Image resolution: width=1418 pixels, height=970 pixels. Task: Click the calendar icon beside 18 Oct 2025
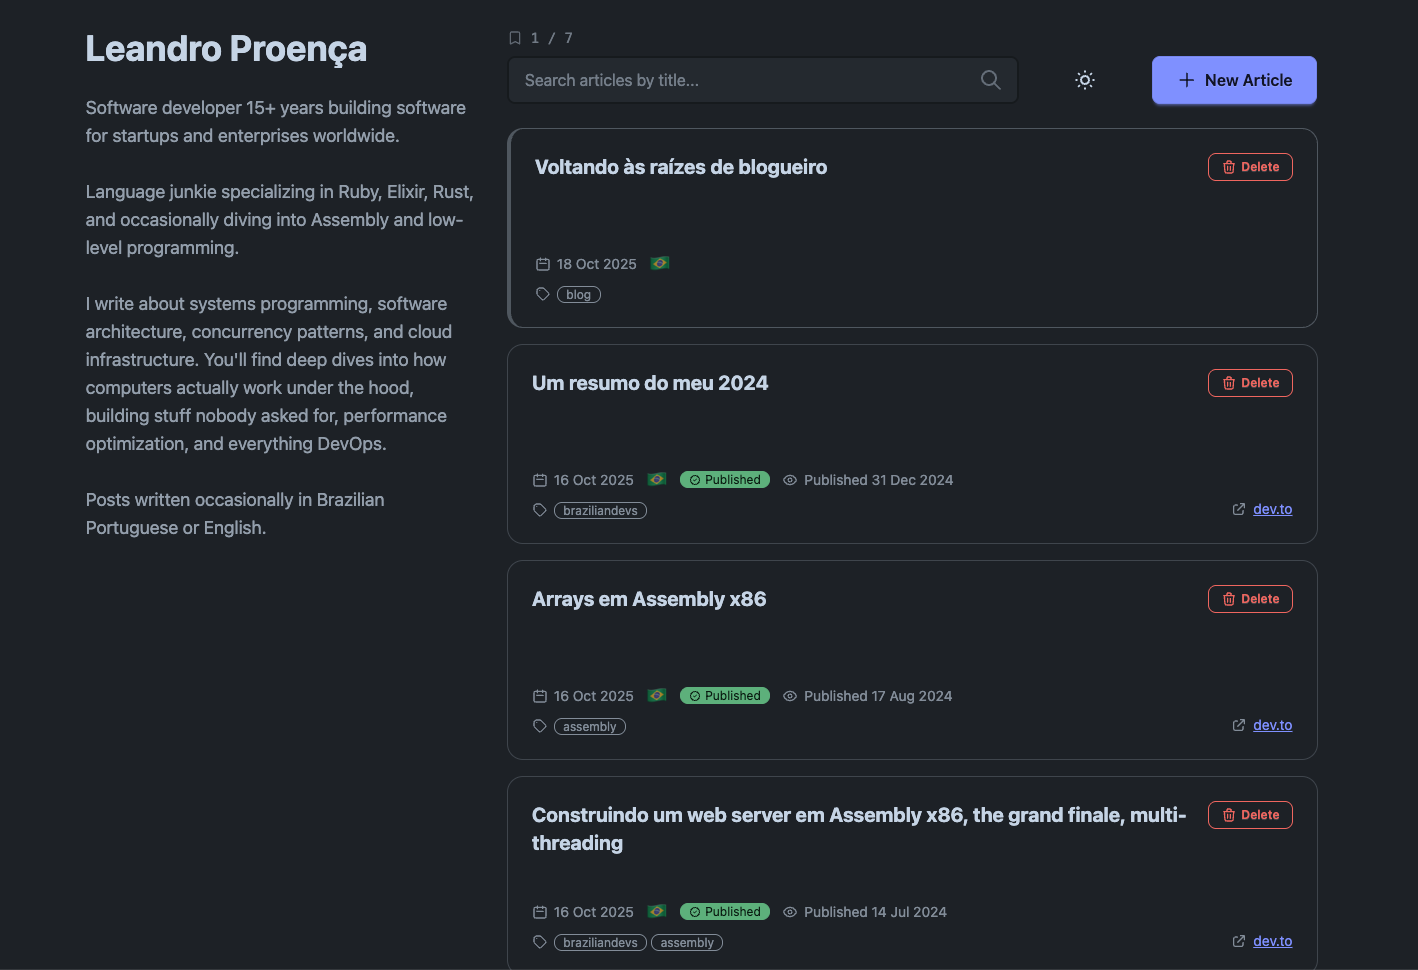[x=543, y=264]
